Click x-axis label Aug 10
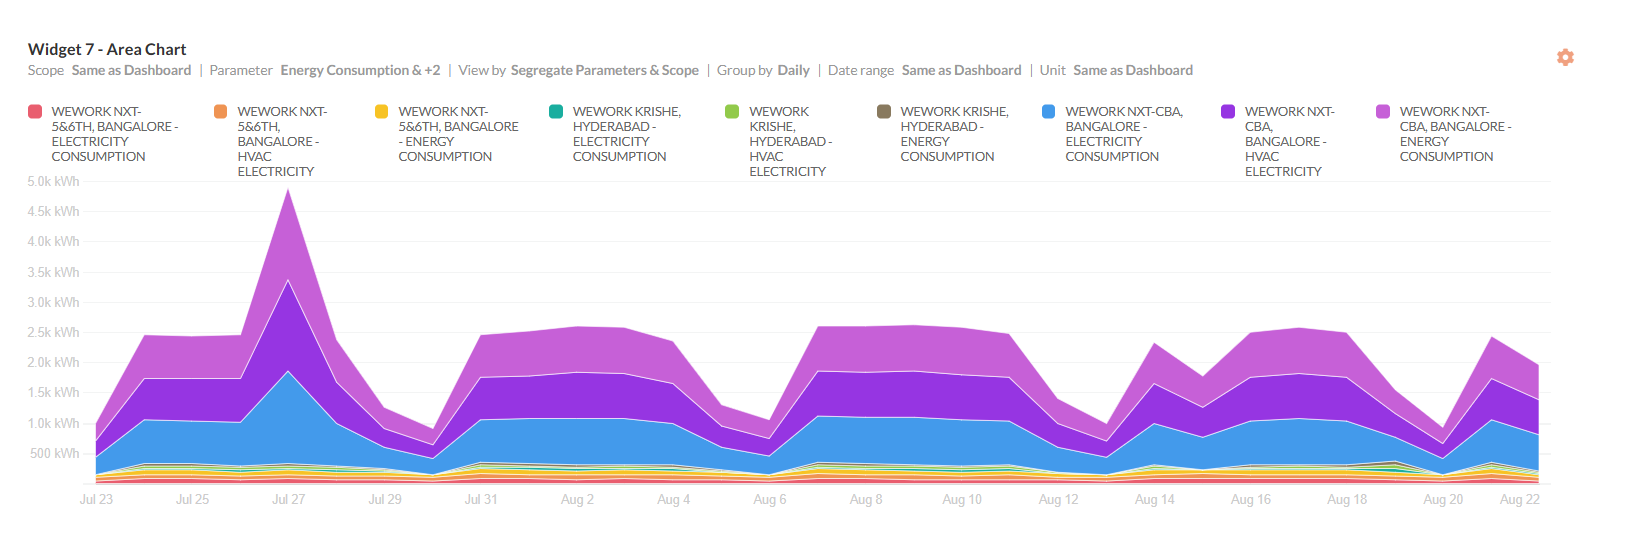 962,499
